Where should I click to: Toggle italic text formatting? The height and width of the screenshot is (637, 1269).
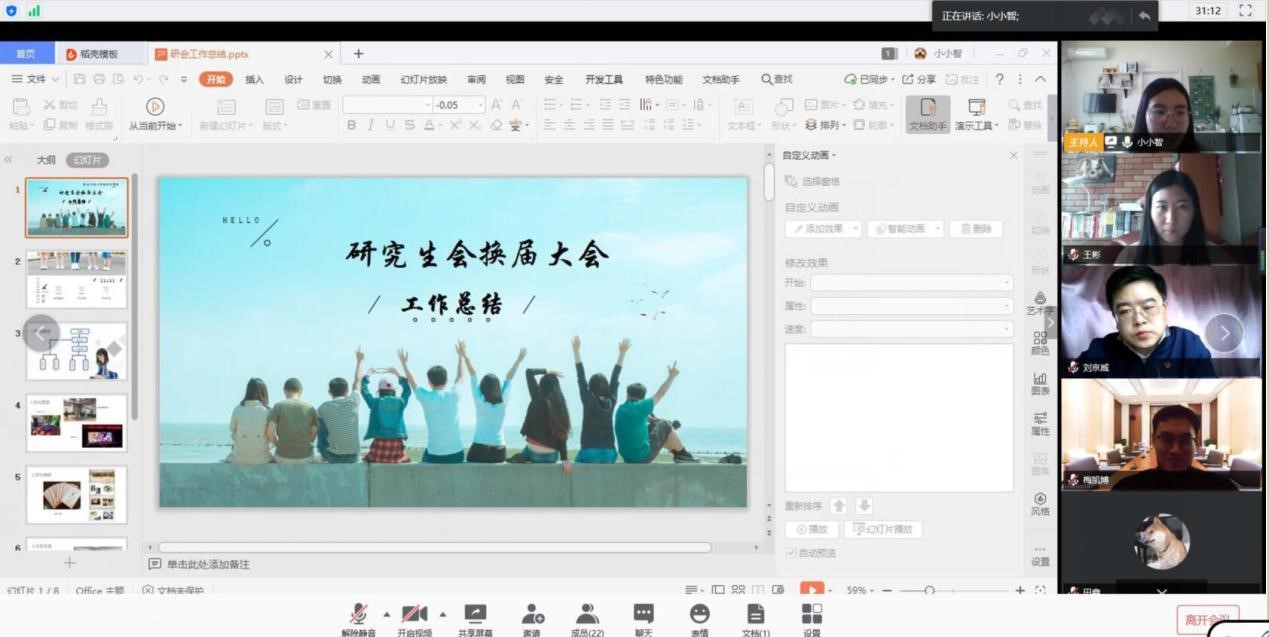(370, 125)
